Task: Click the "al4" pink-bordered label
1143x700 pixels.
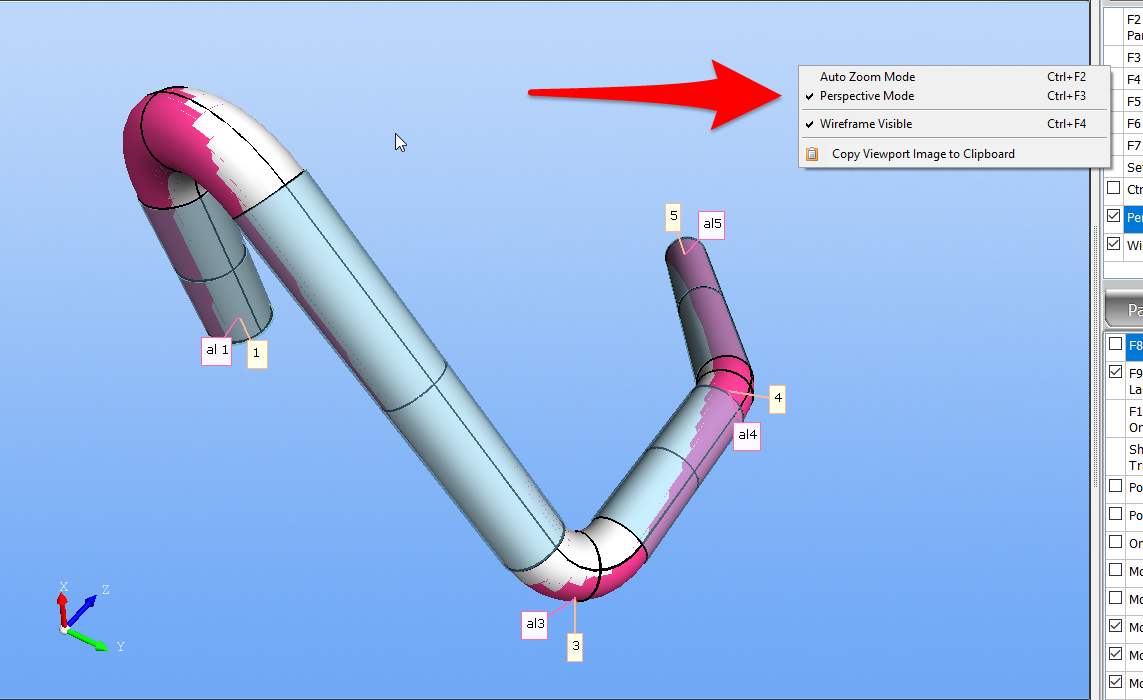Action: 747,435
